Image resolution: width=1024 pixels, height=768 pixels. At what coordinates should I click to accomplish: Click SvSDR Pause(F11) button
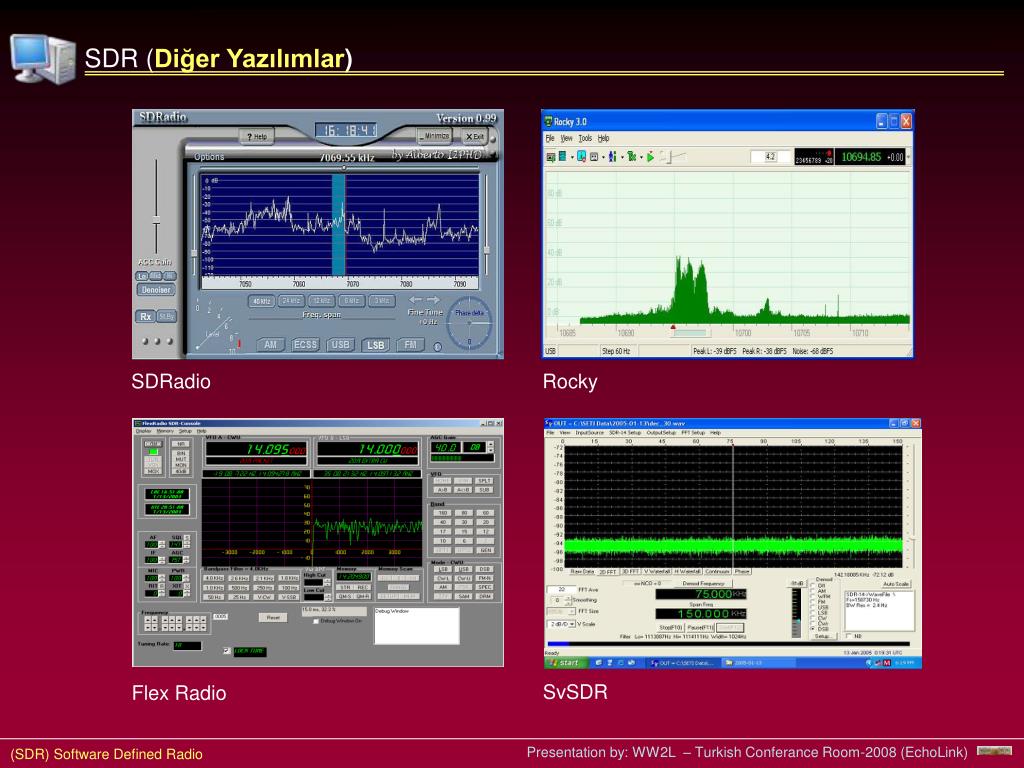(700, 628)
